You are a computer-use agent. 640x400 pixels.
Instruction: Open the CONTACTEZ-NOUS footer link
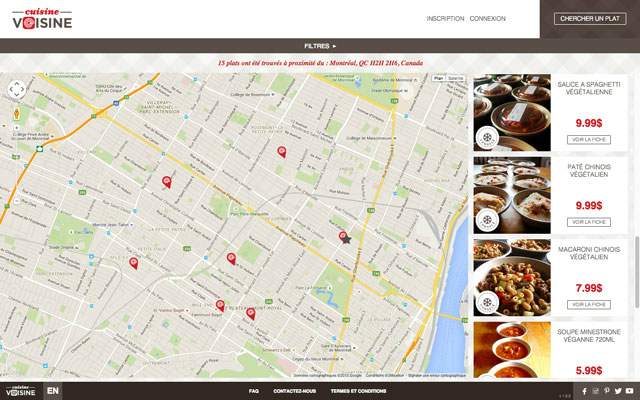click(294, 391)
